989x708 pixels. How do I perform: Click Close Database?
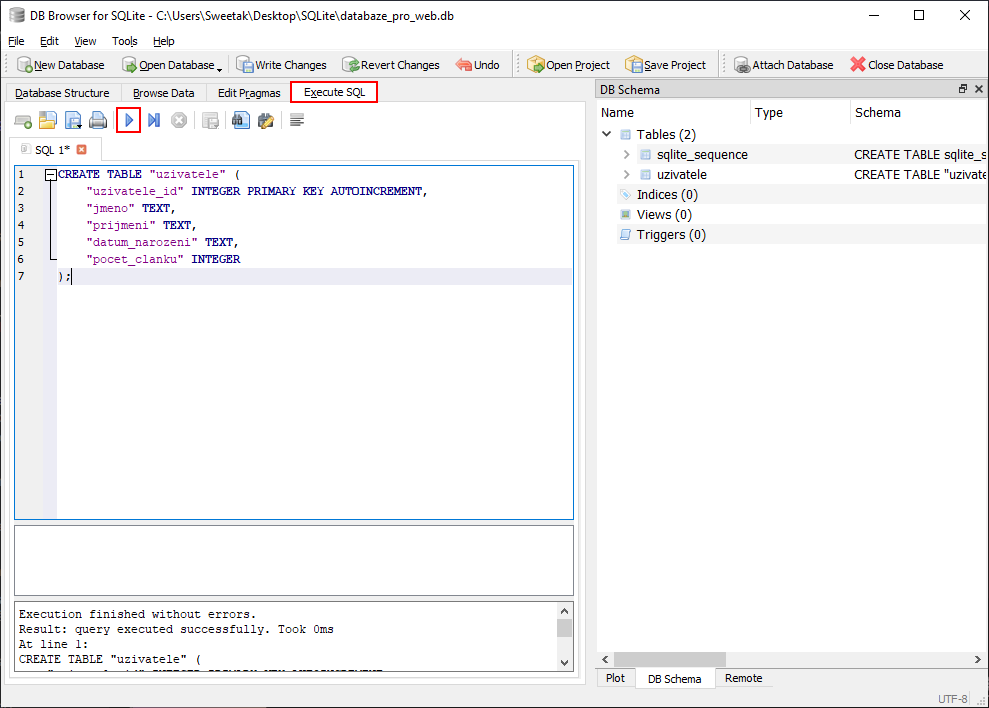coord(896,65)
